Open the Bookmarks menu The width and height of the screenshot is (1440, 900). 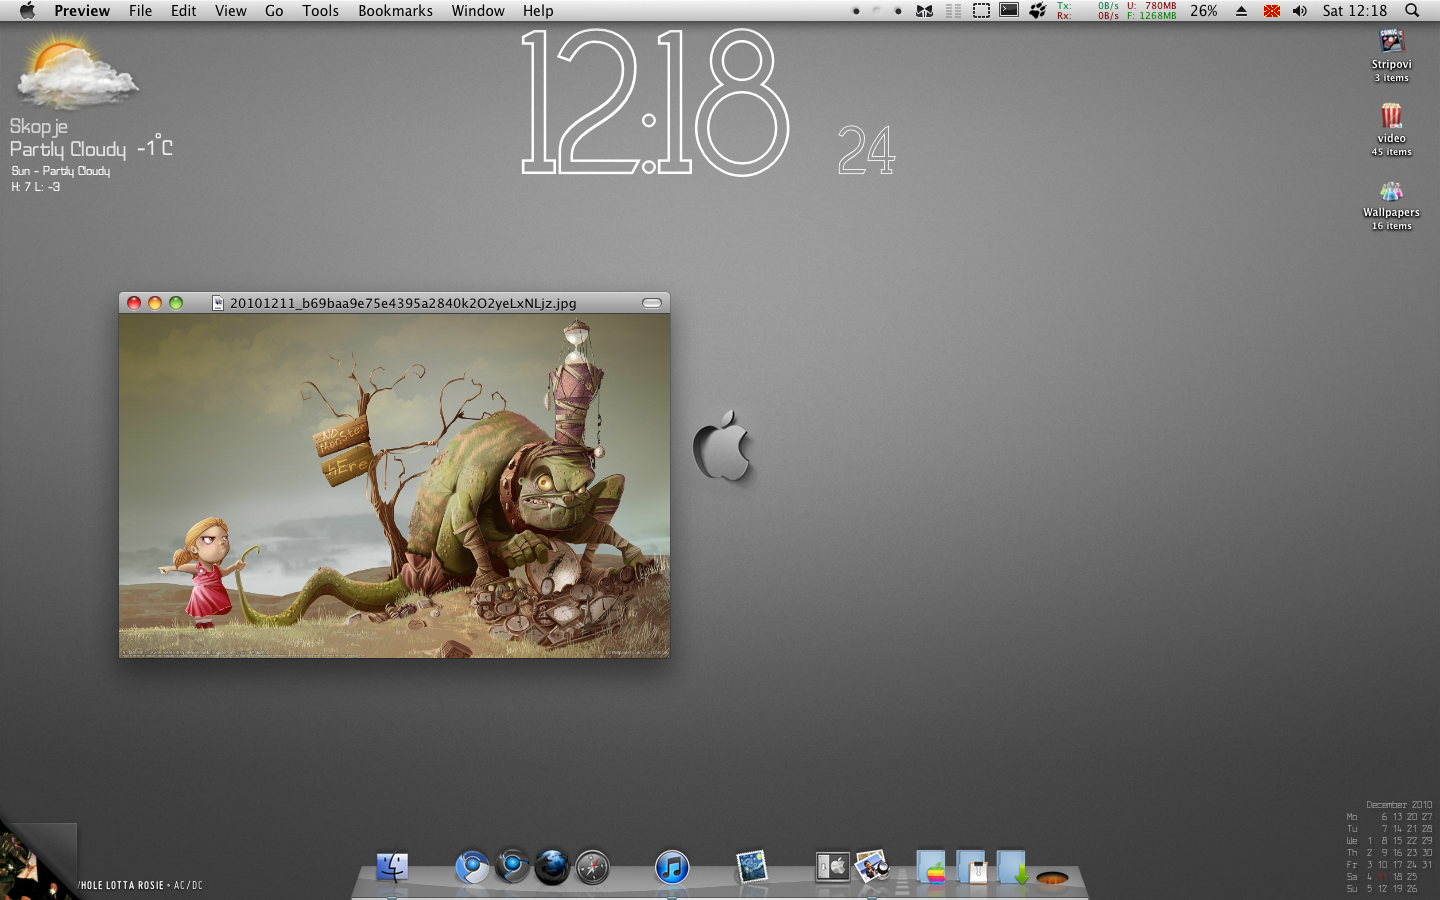(395, 11)
